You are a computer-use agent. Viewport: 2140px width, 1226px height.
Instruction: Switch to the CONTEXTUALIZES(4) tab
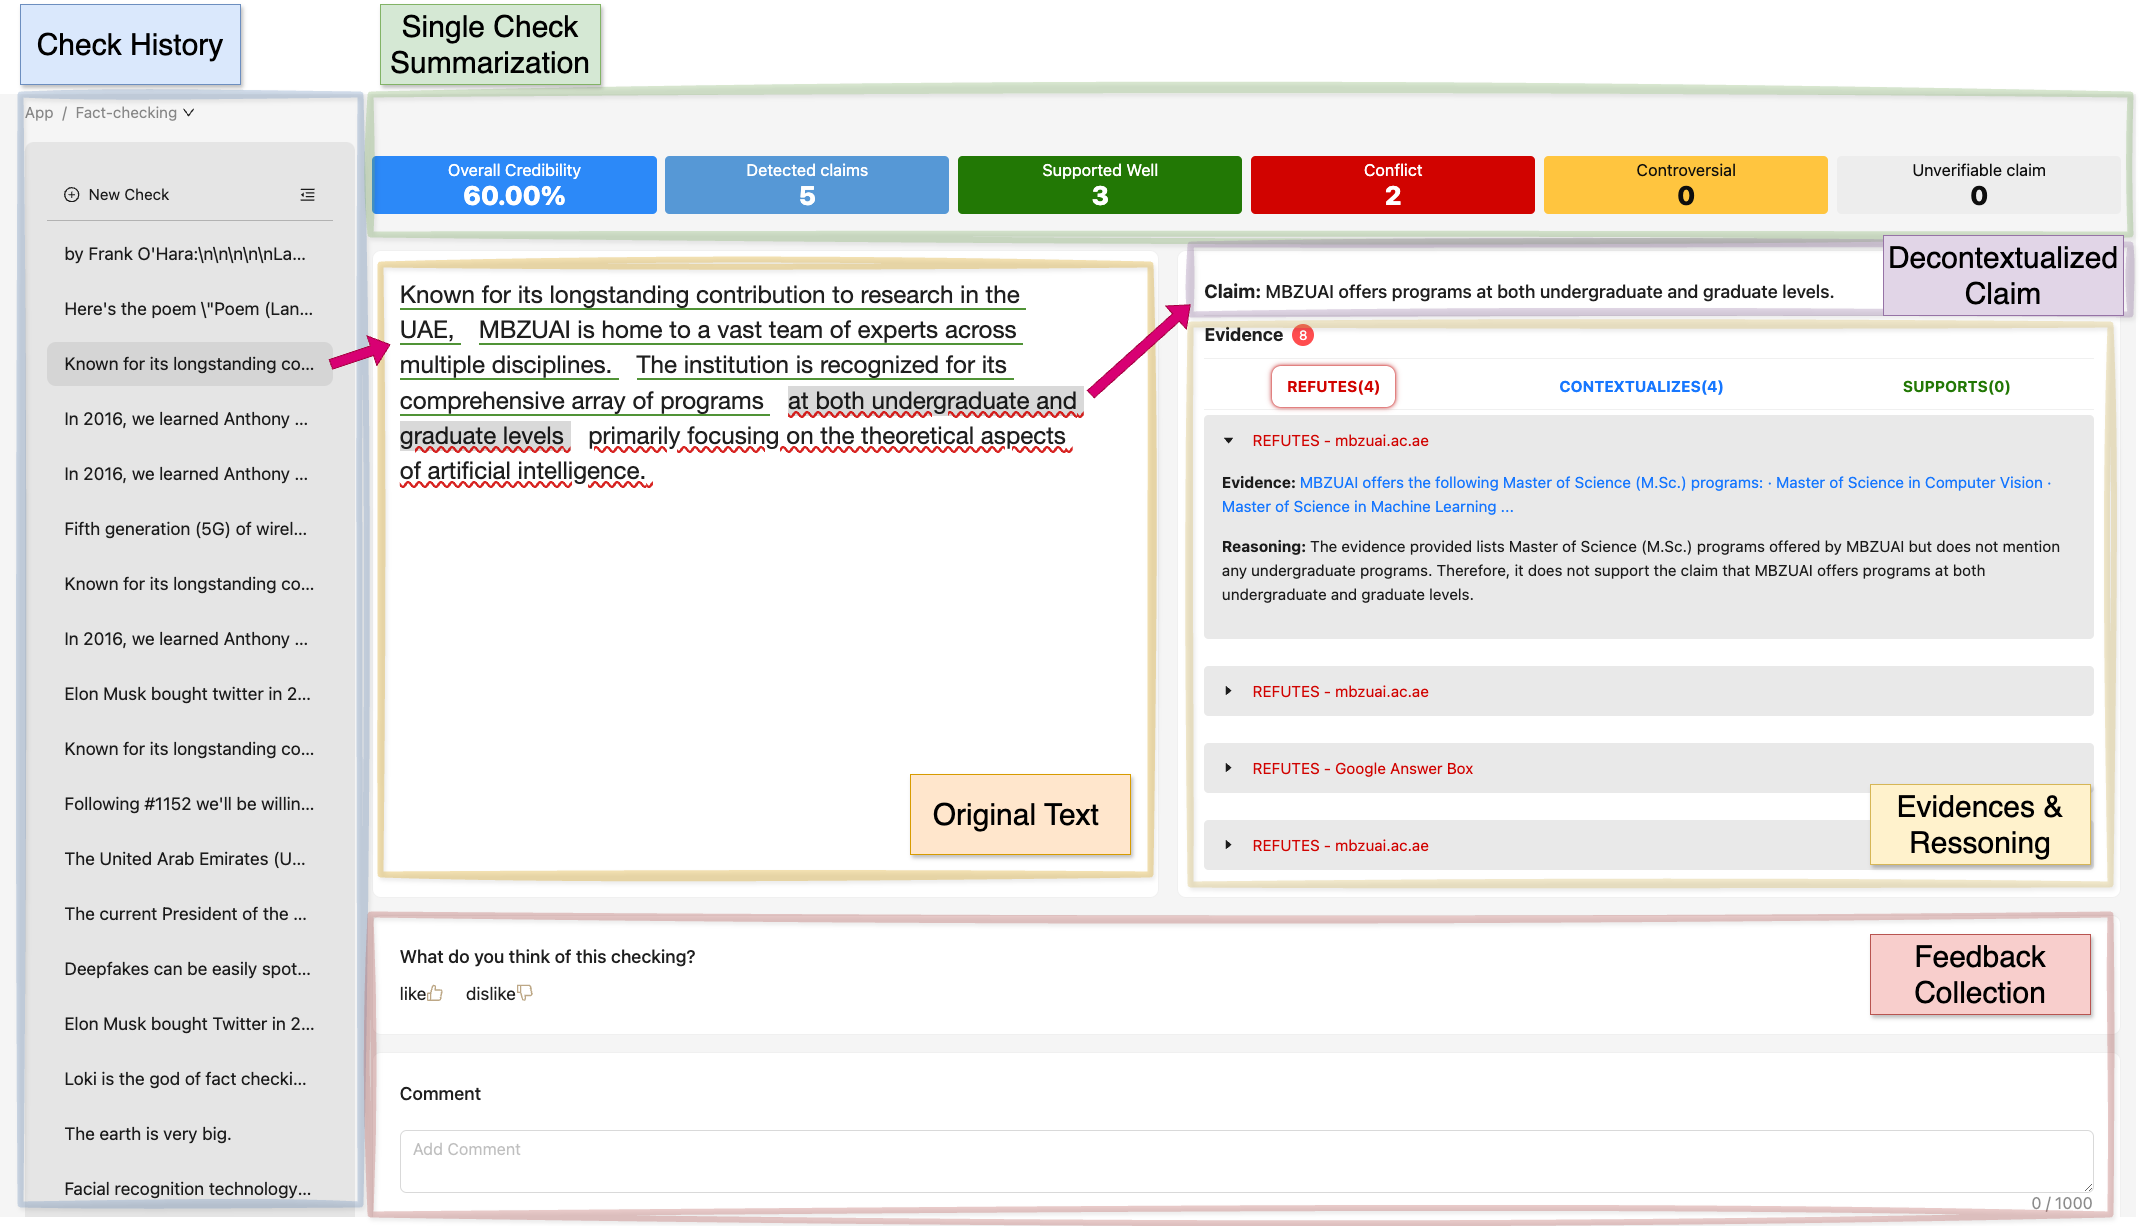coord(1640,387)
